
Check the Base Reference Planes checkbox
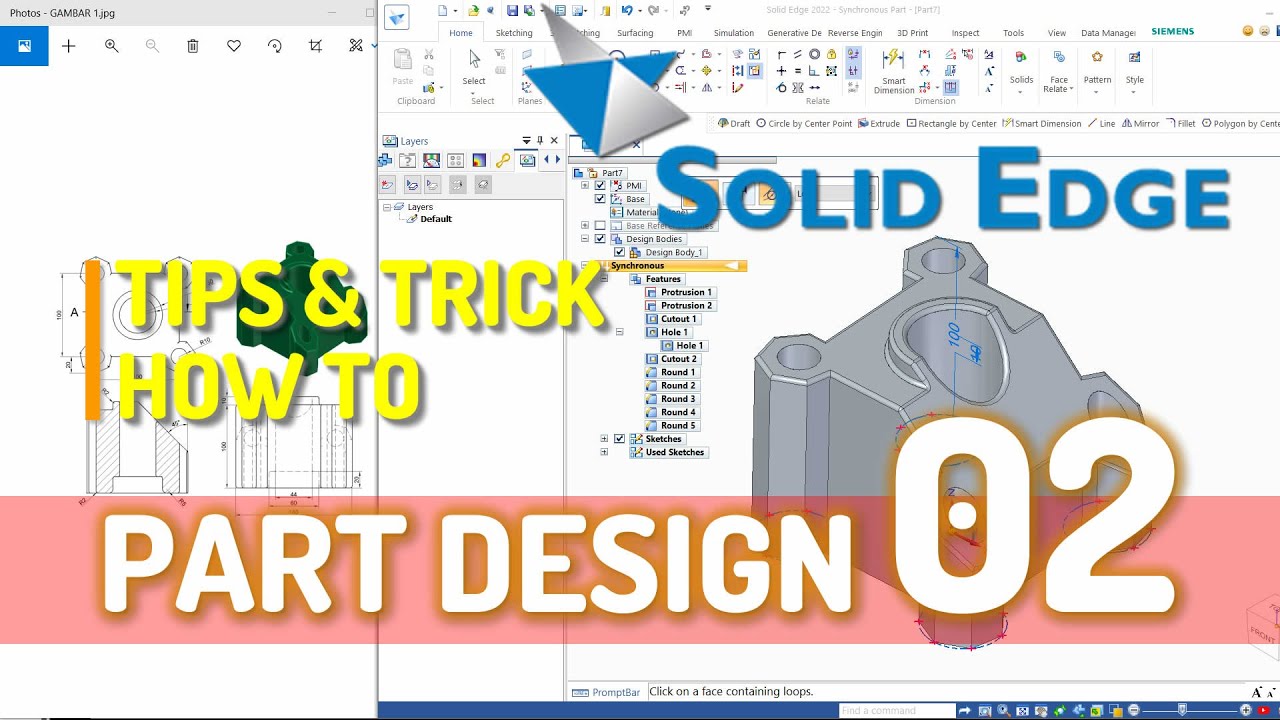[x=600, y=225]
